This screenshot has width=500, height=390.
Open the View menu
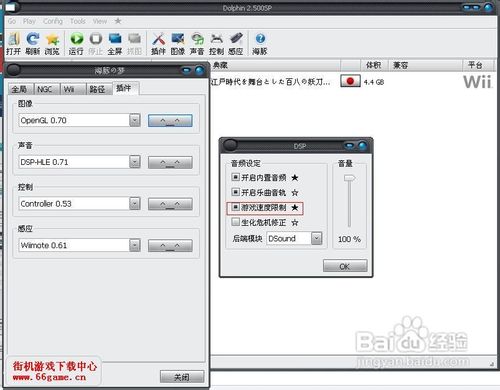[100, 21]
